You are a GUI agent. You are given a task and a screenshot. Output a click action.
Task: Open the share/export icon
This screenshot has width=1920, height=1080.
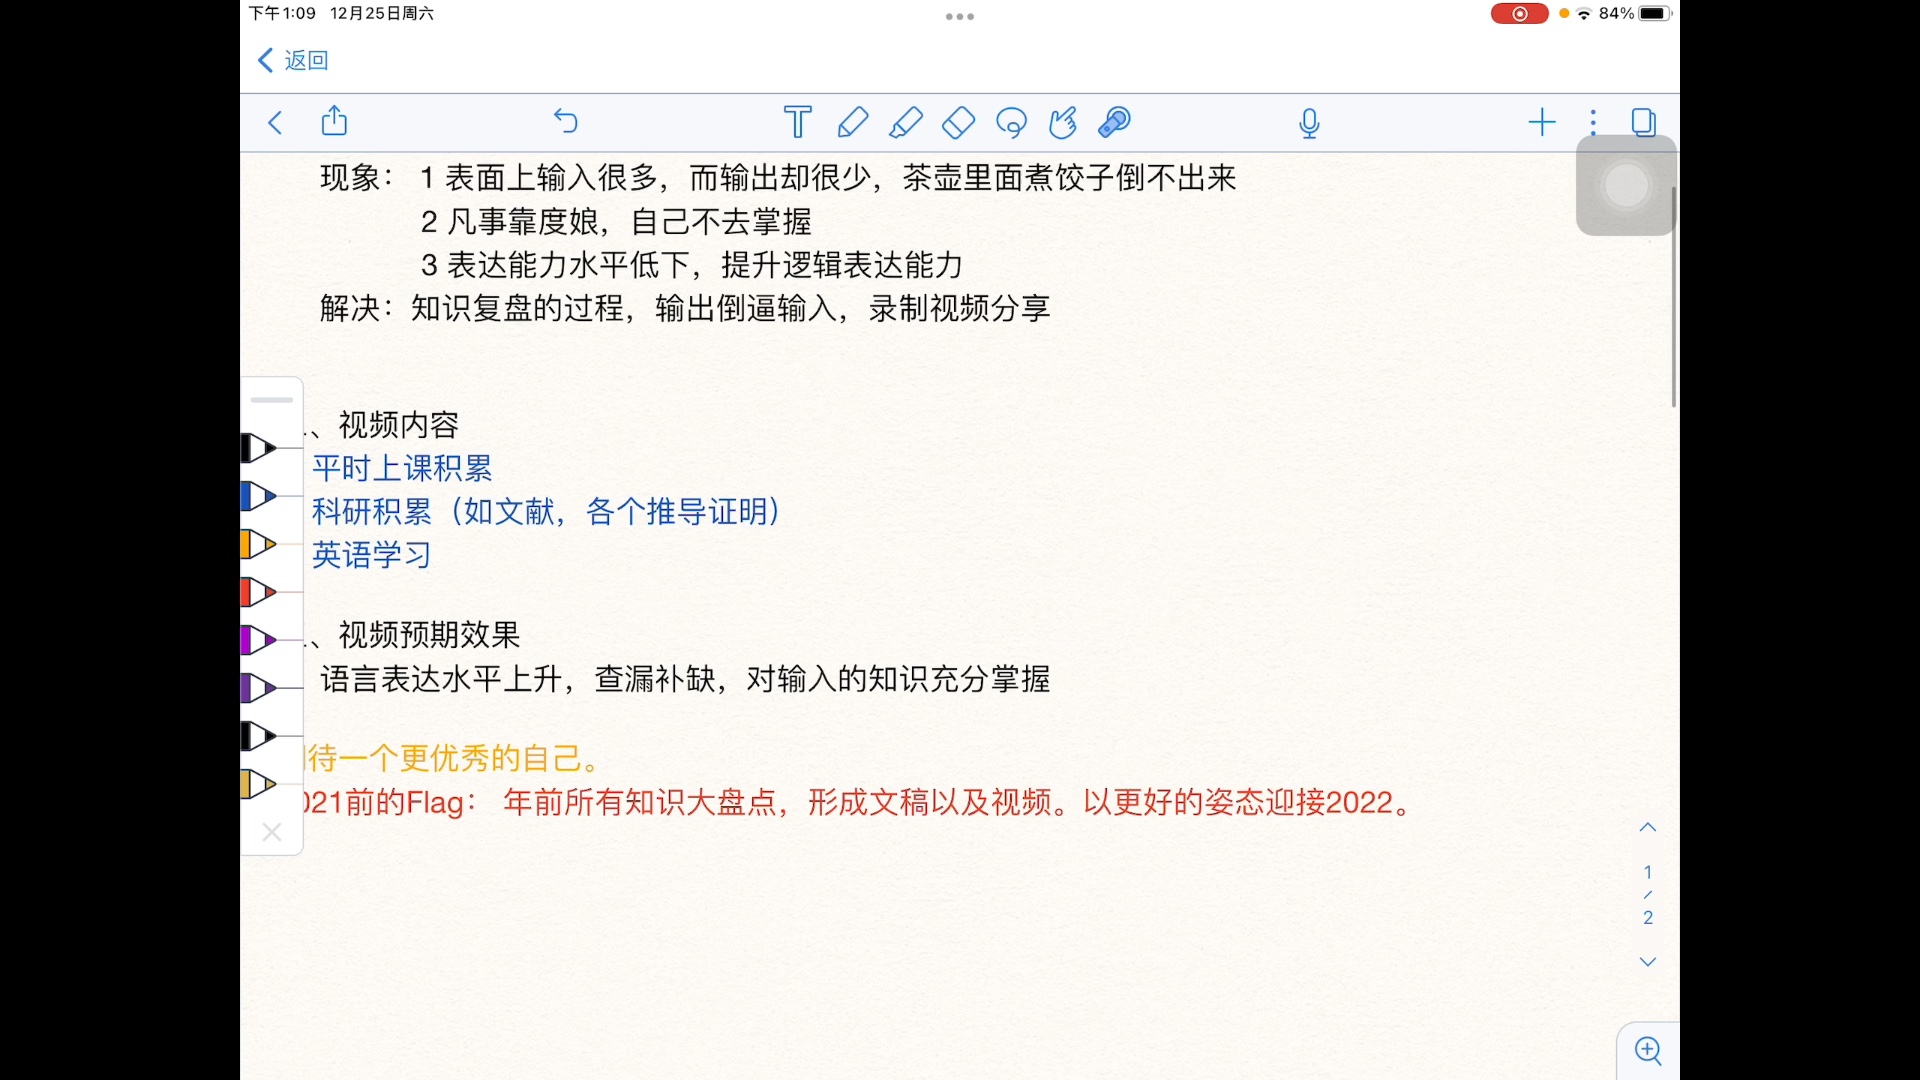[335, 121]
